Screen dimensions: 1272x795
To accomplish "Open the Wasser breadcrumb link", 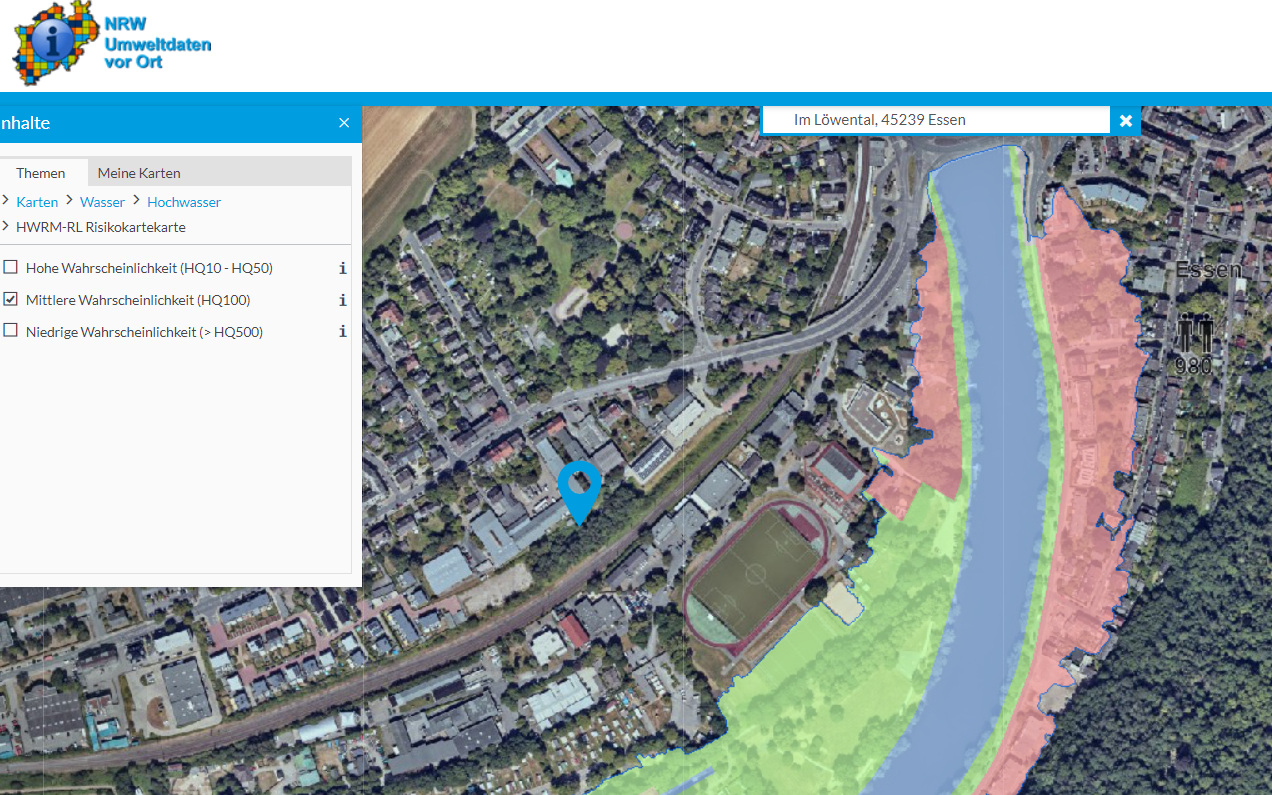I will coord(102,202).
